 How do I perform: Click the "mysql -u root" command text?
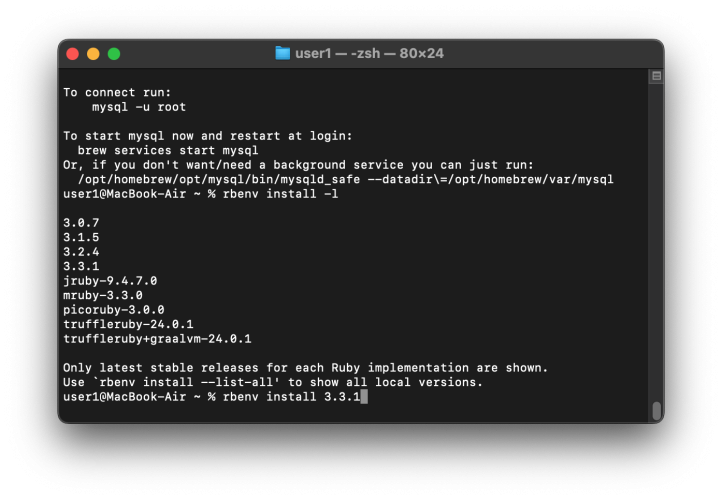click(x=138, y=106)
